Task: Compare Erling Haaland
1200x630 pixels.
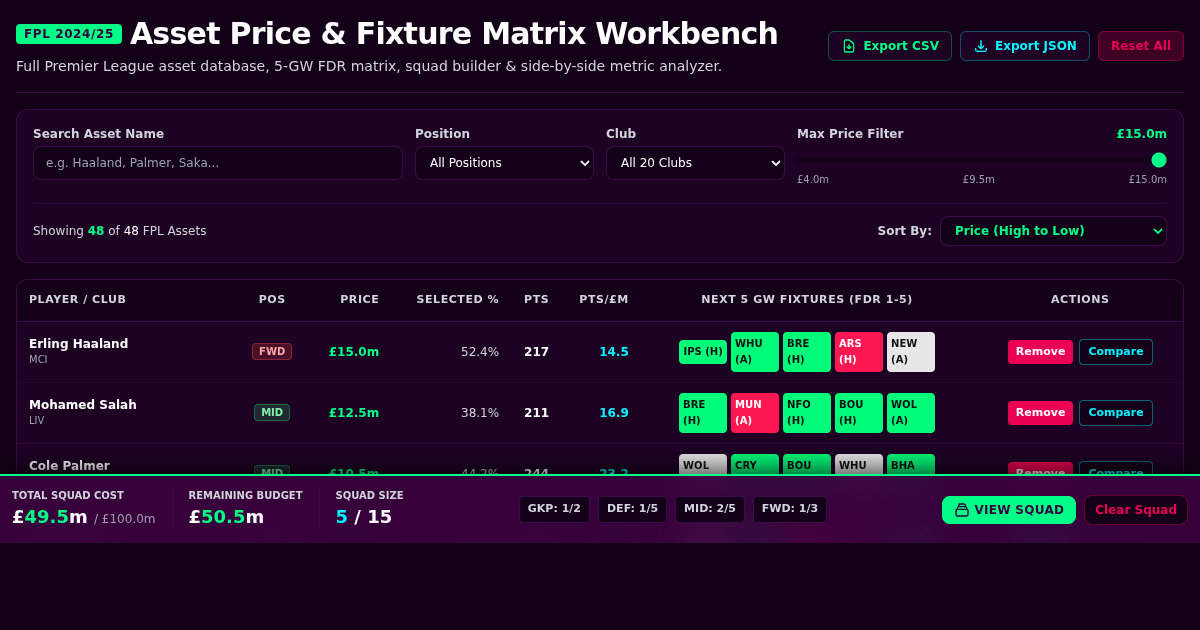Action: tap(1116, 352)
